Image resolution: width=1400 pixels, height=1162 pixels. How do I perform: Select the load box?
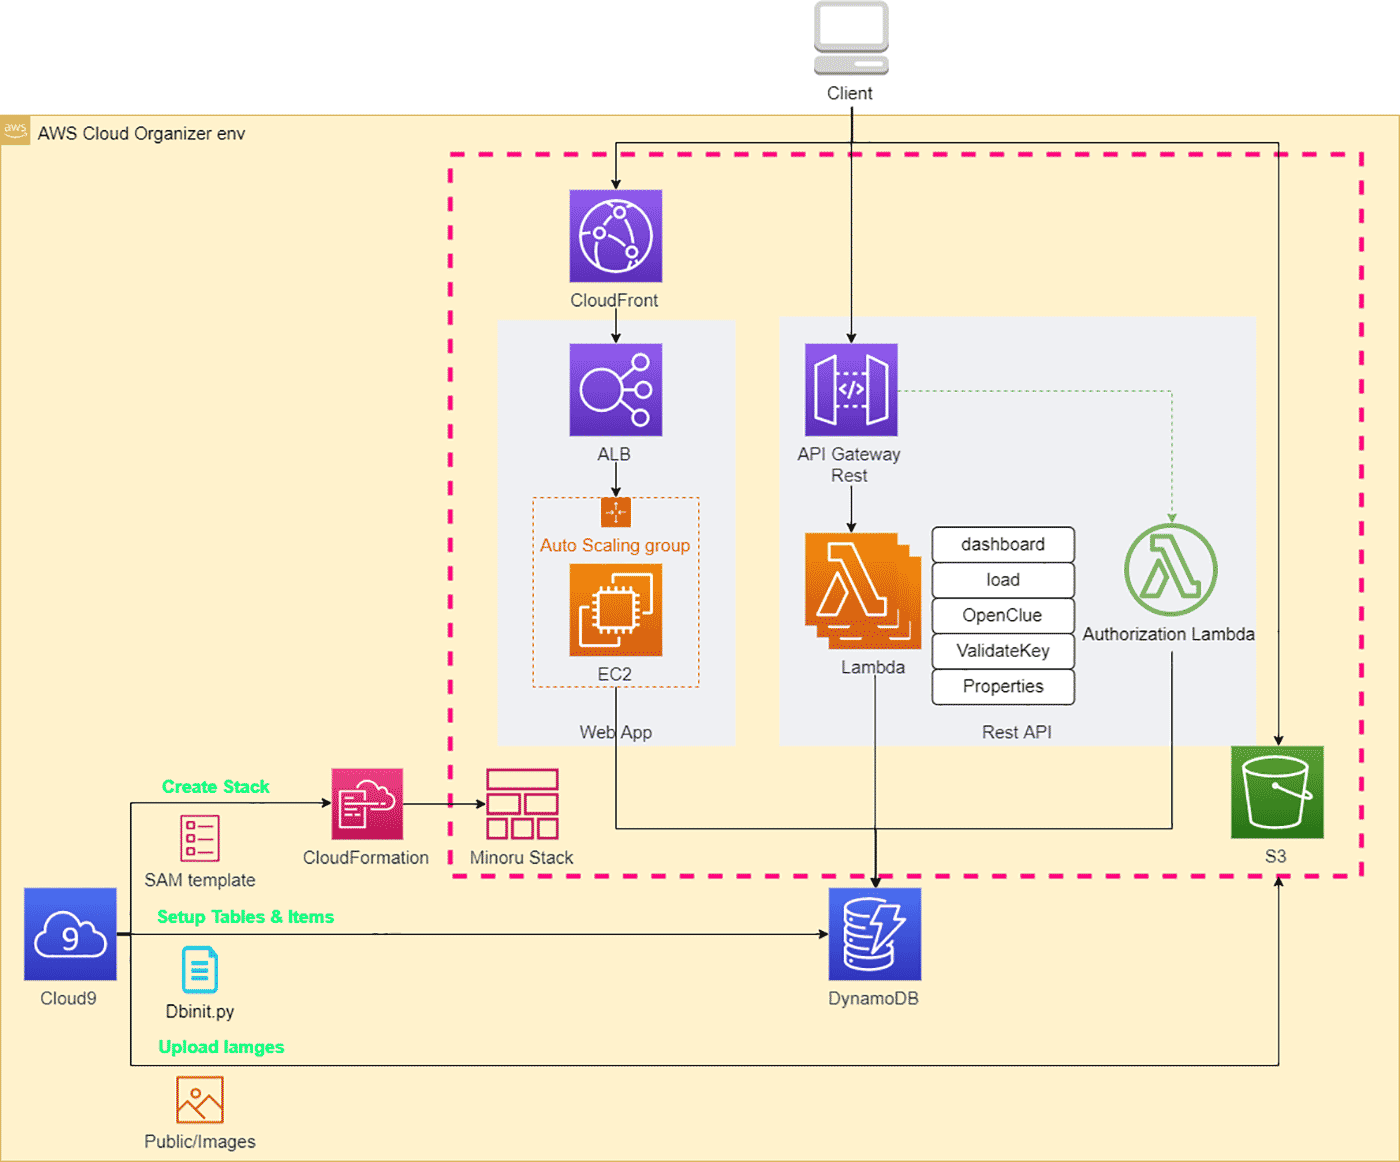pyautogui.click(x=1003, y=580)
